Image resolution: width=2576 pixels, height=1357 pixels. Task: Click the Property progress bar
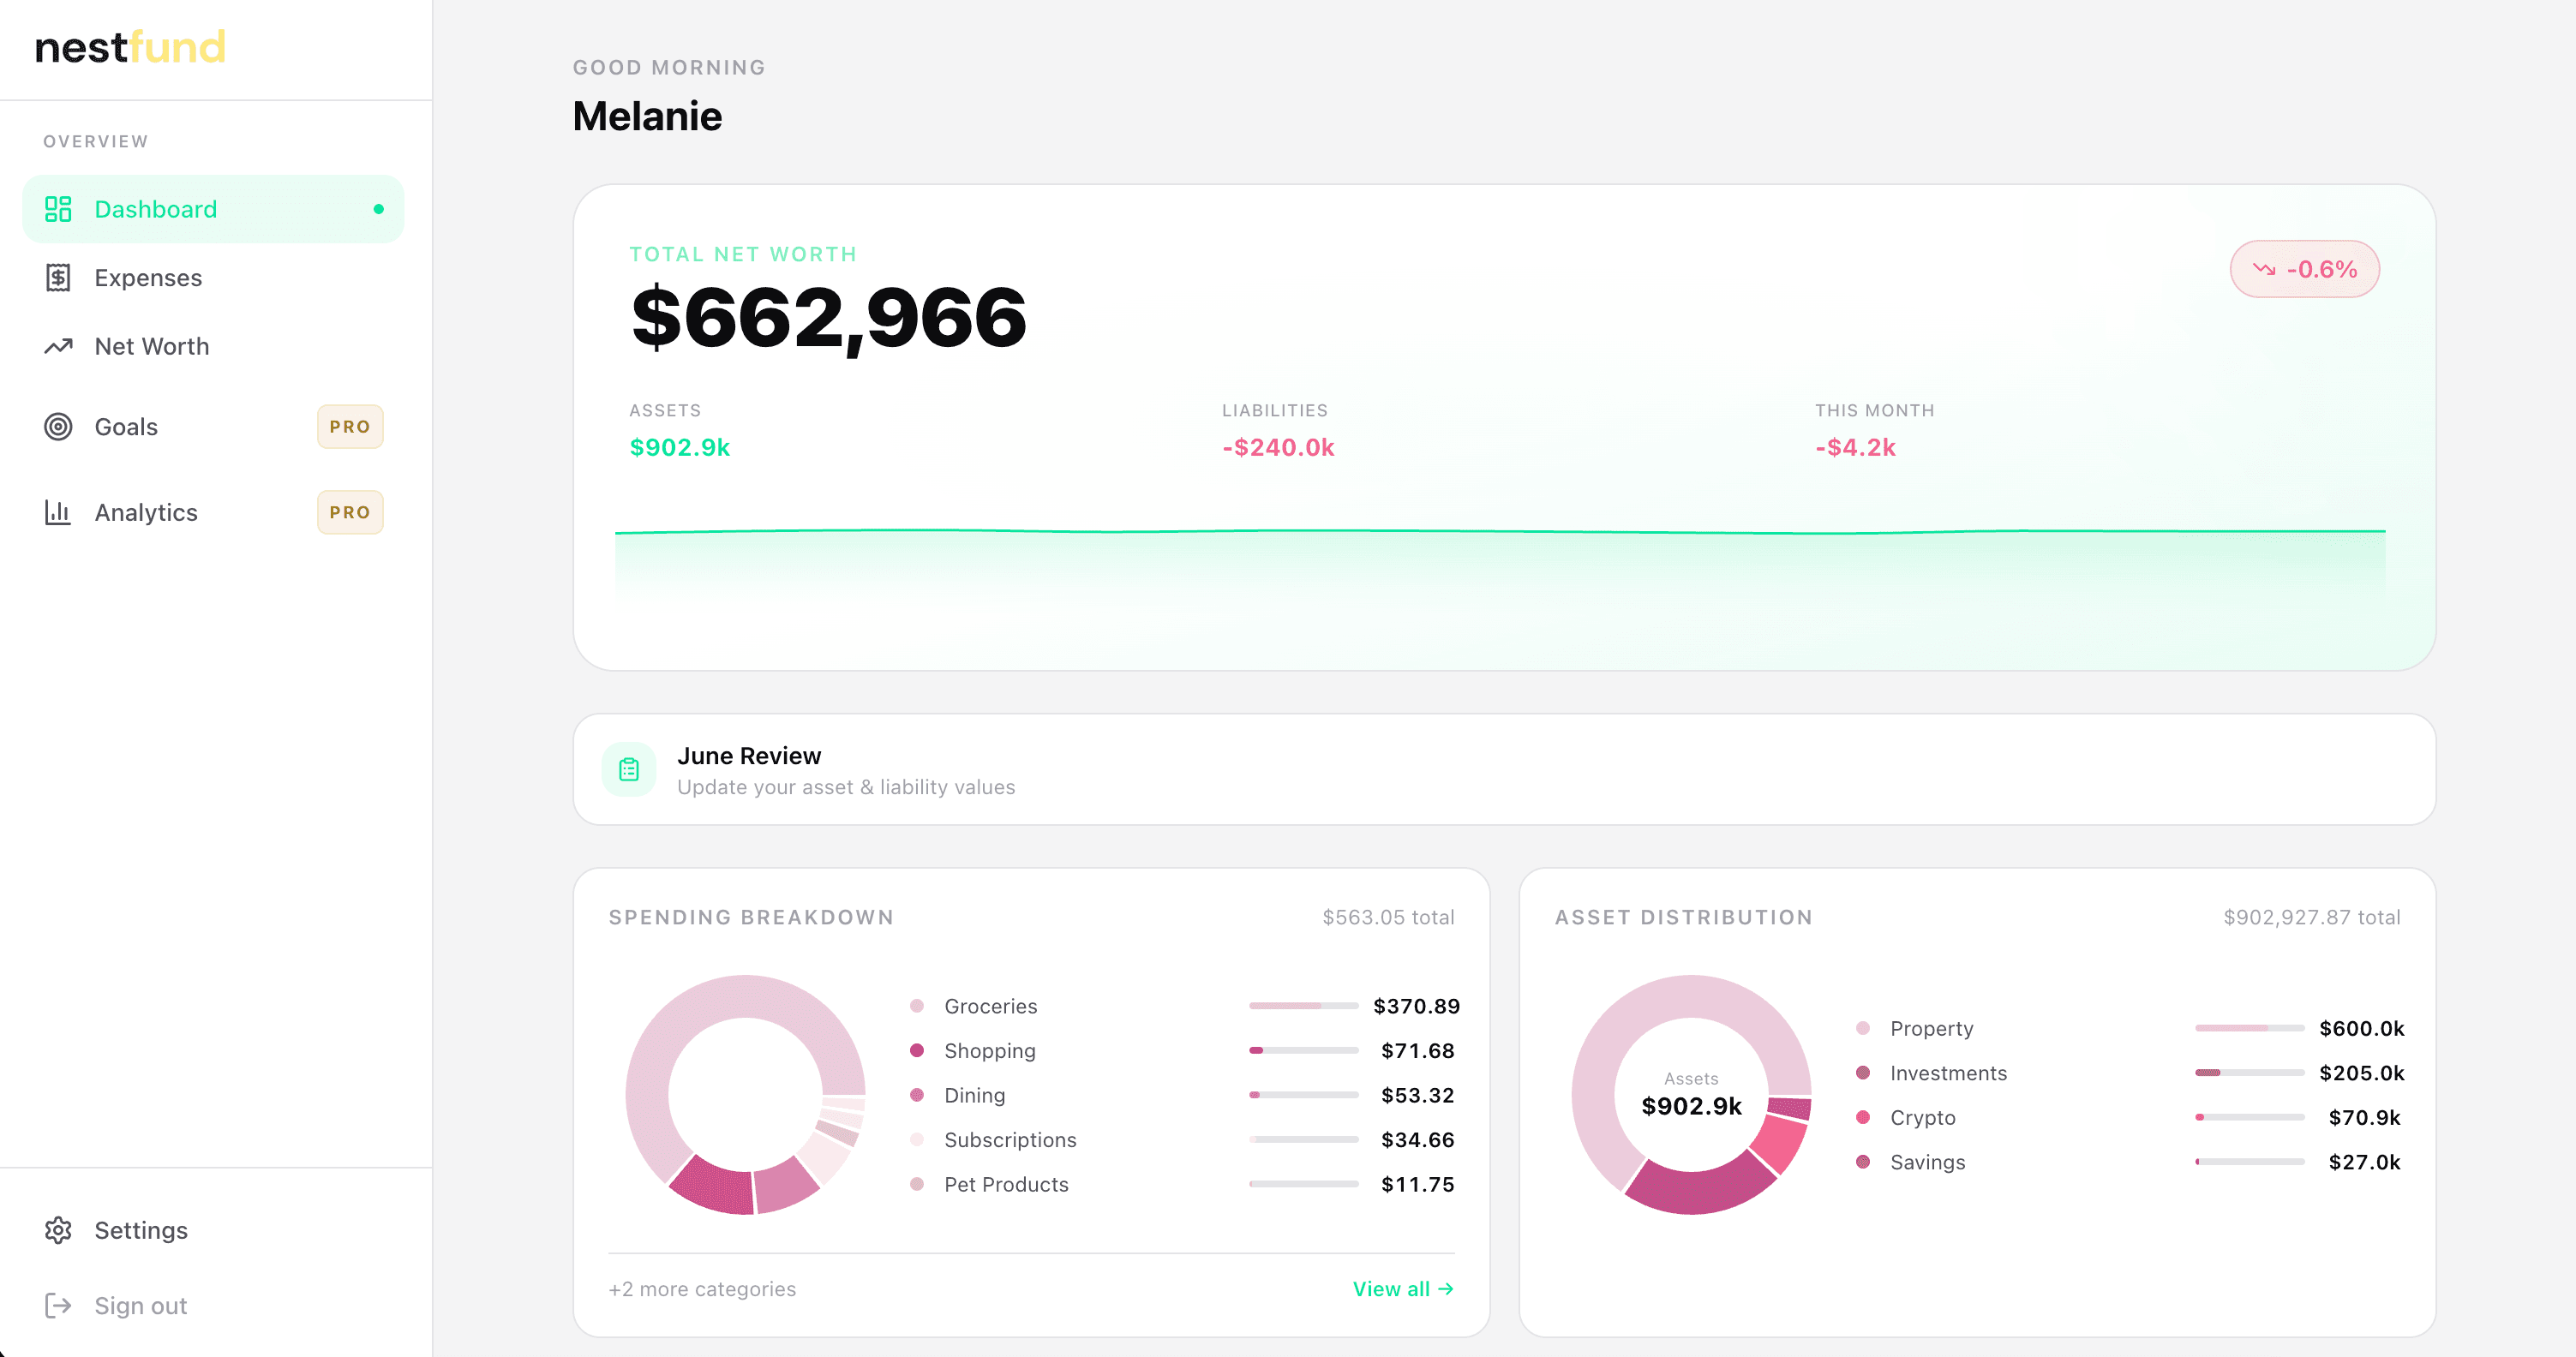click(x=2249, y=1028)
